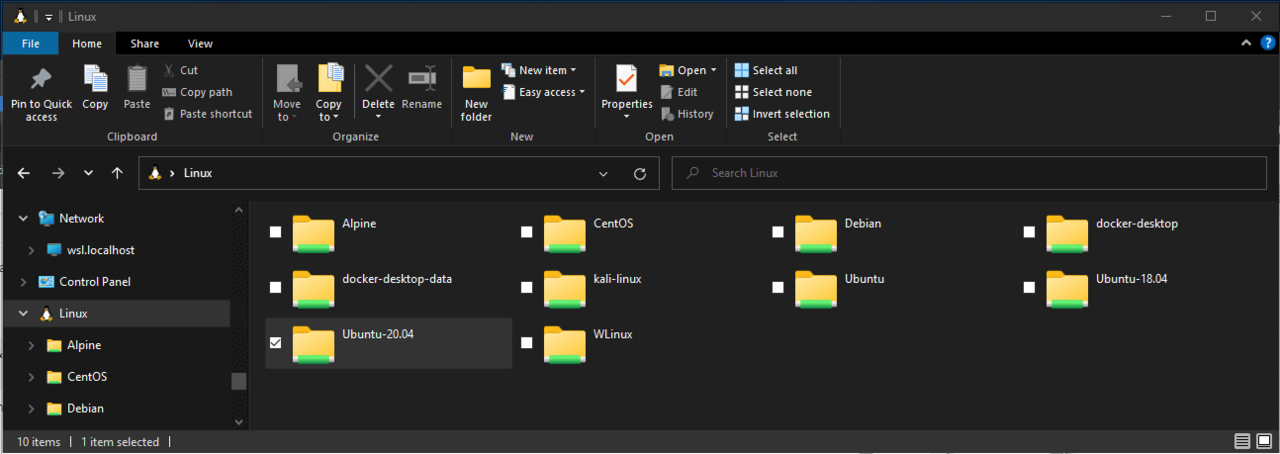This screenshot has height=454, width=1280.
Task: Expand Control Panel tree node
Action: point(24,282)
